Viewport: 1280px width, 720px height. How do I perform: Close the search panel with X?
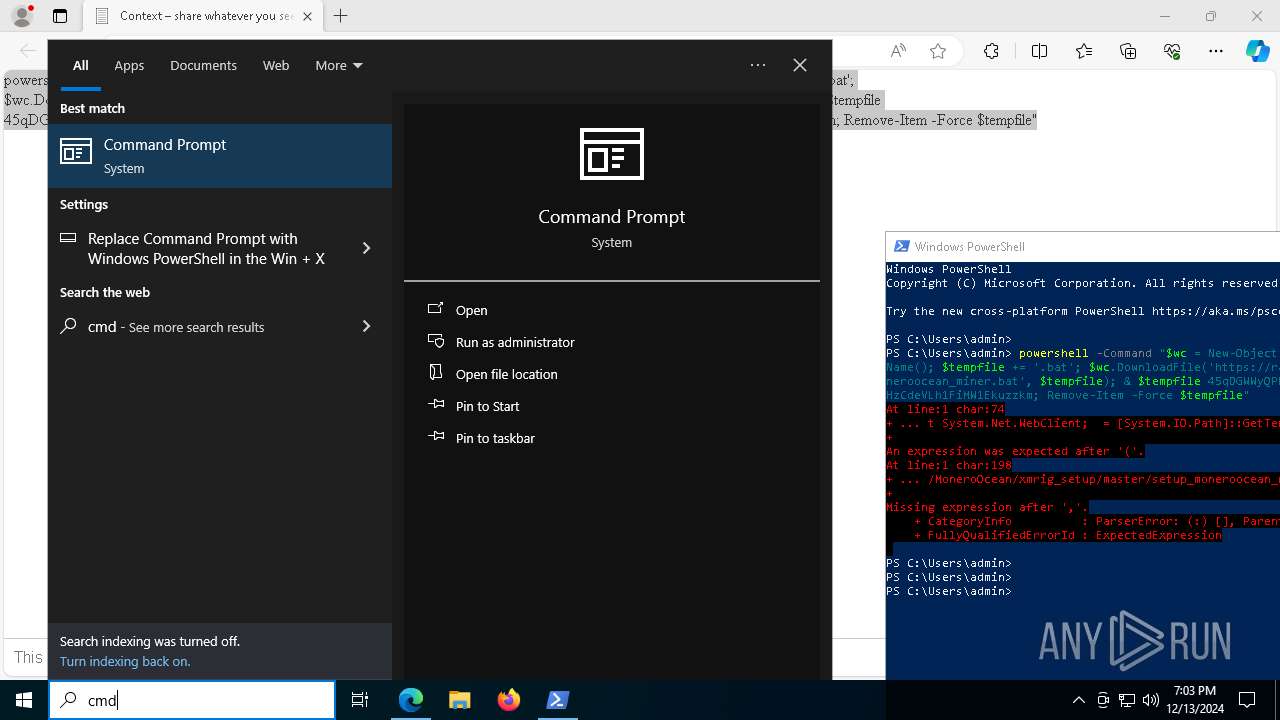click(800, 65)
